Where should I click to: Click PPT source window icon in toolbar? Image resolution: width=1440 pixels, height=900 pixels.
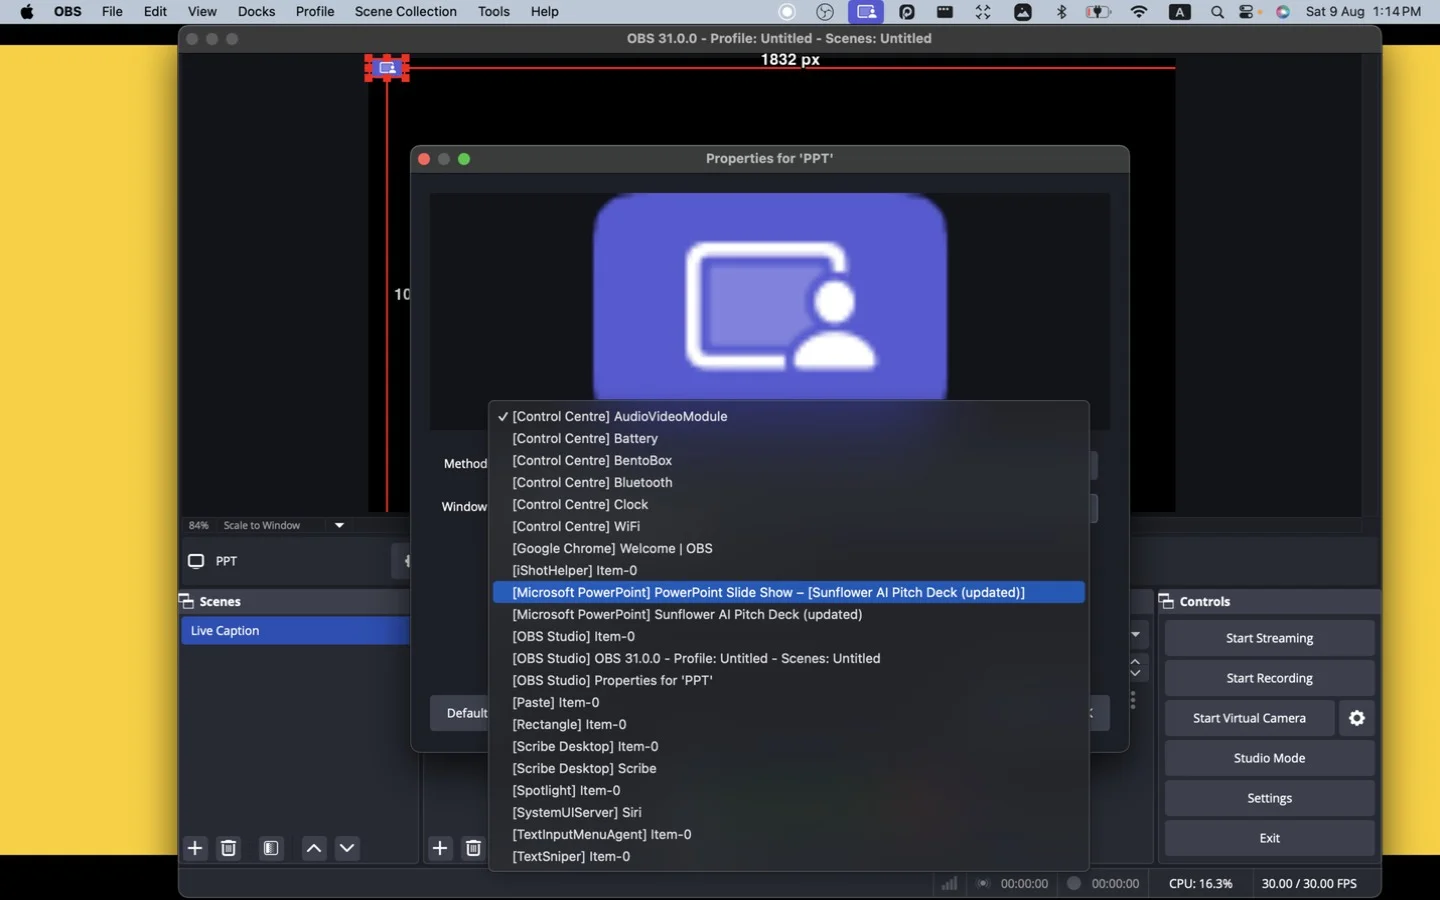click(x=196, y=561)
